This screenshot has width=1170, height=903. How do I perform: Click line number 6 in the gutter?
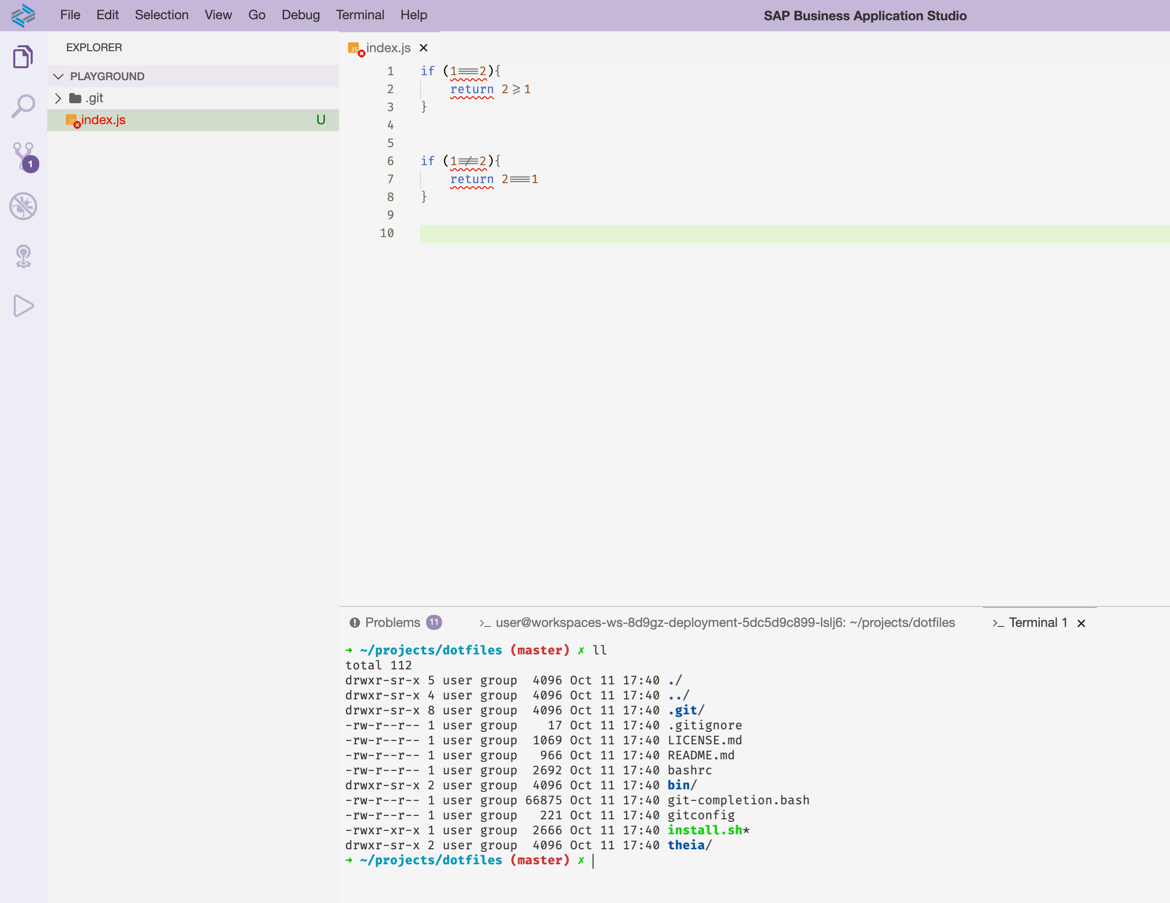[390, 161]
